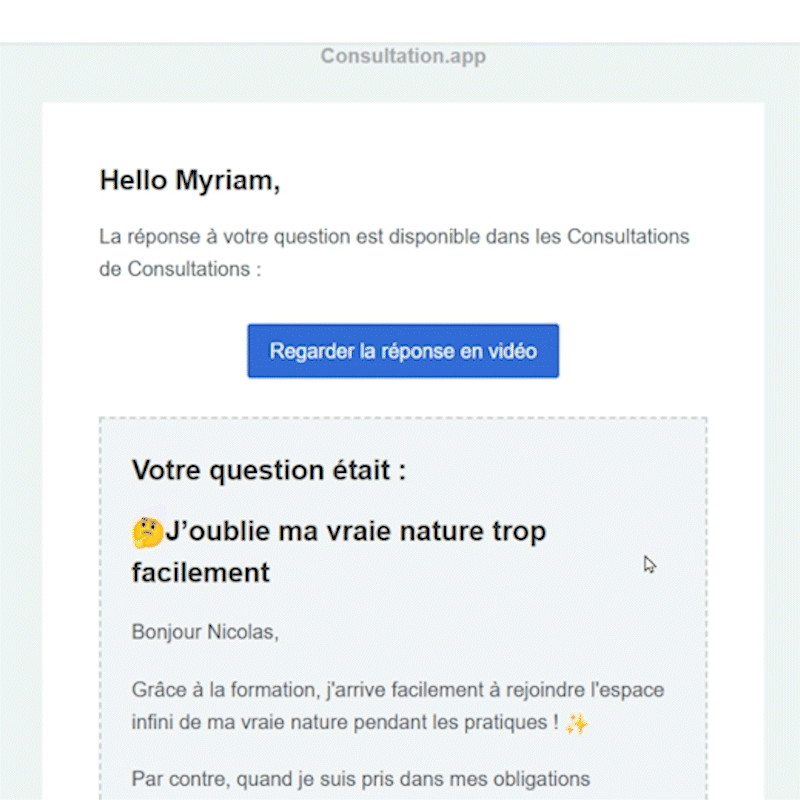Click the word "obligations" in the last line
Screen dimensions: 800x800
tap(545, 778)
